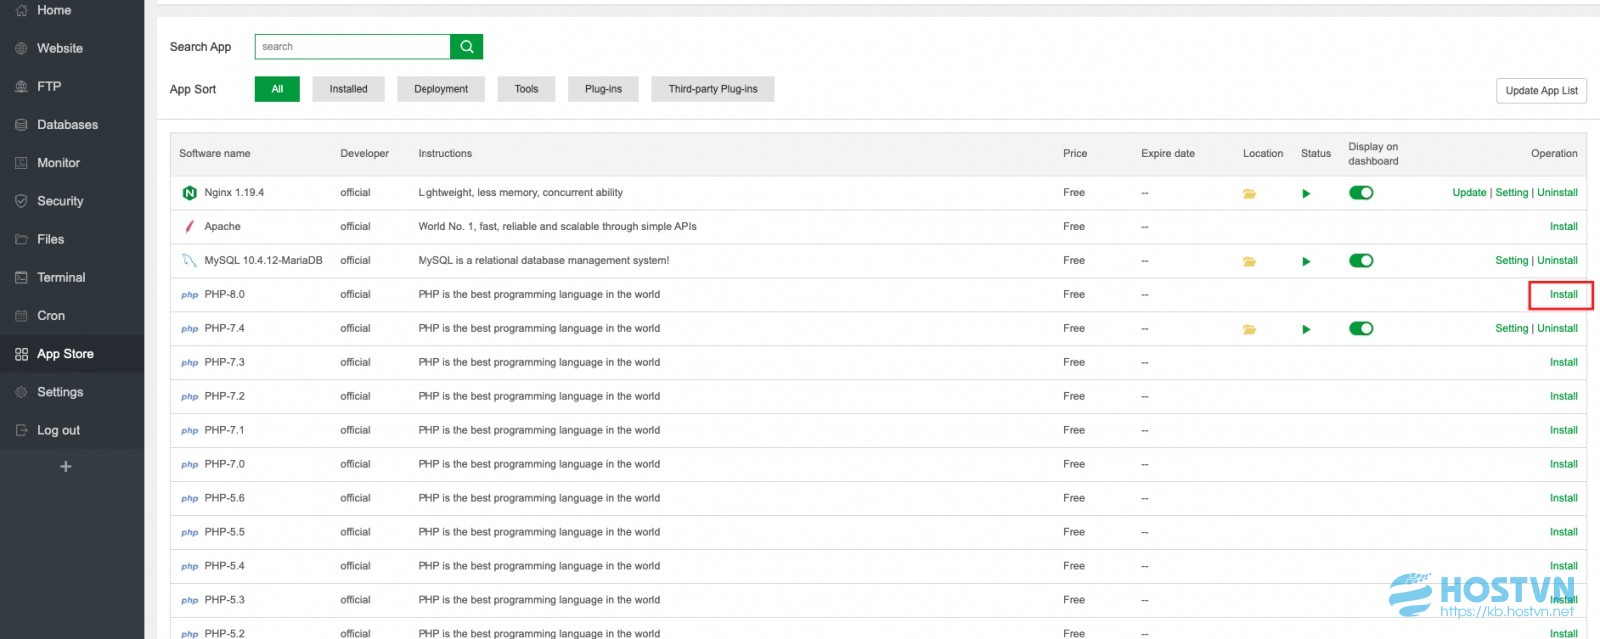The image size is (1600, 639).
Task: Click the PHP-8.0 php logo icon
Action: coord(189,295)
